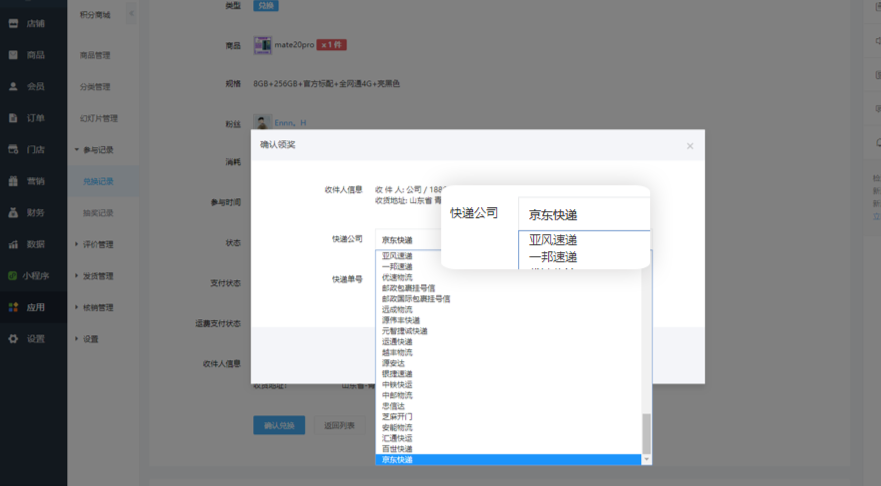Choose 一邦速递 in the dropdown list
The image size is (881, 486).
[508, 266]
